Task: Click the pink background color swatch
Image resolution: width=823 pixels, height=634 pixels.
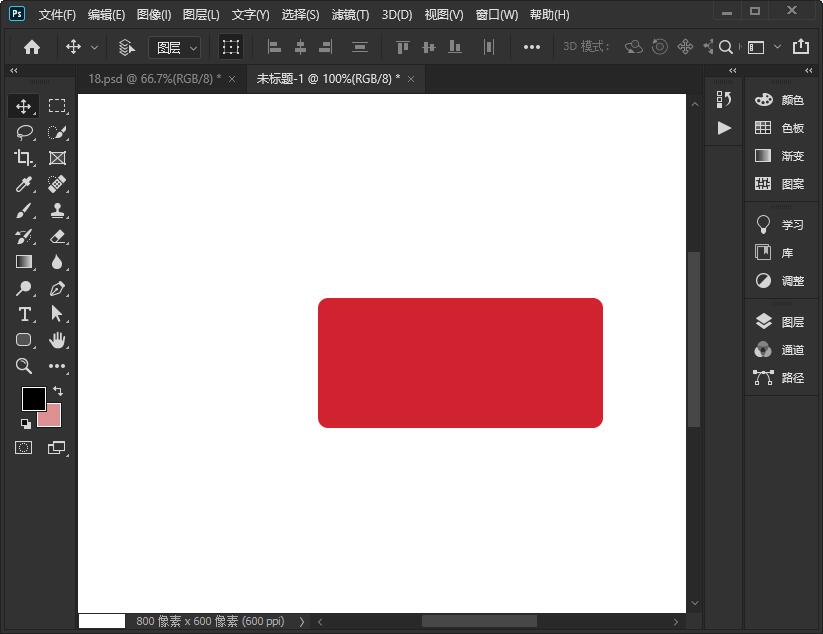Action: pyautogui.click(x=50, y=416)
